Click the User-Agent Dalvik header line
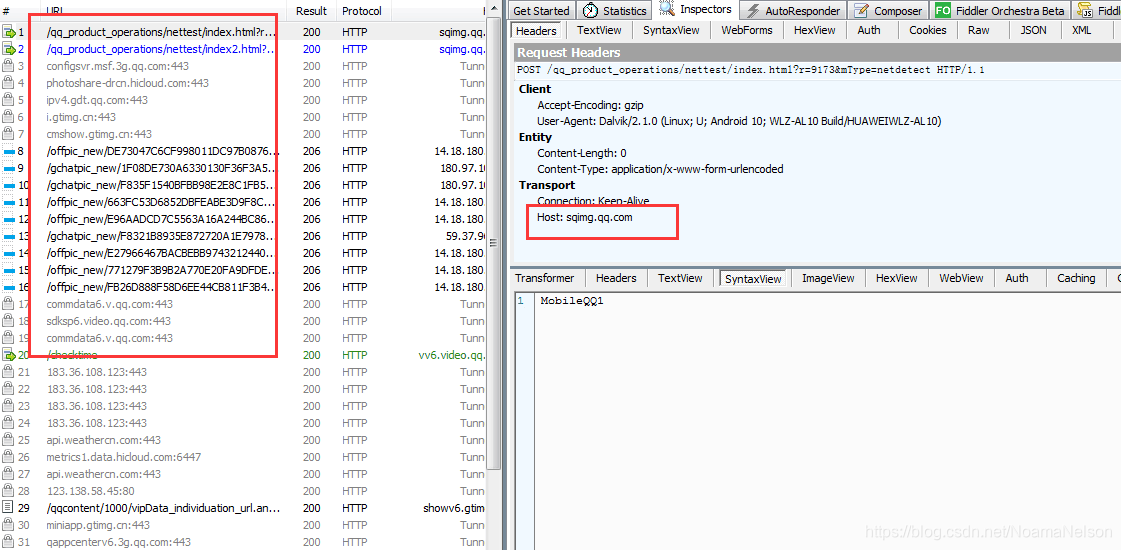The image size is (1121, 550). tap(739, 121)
